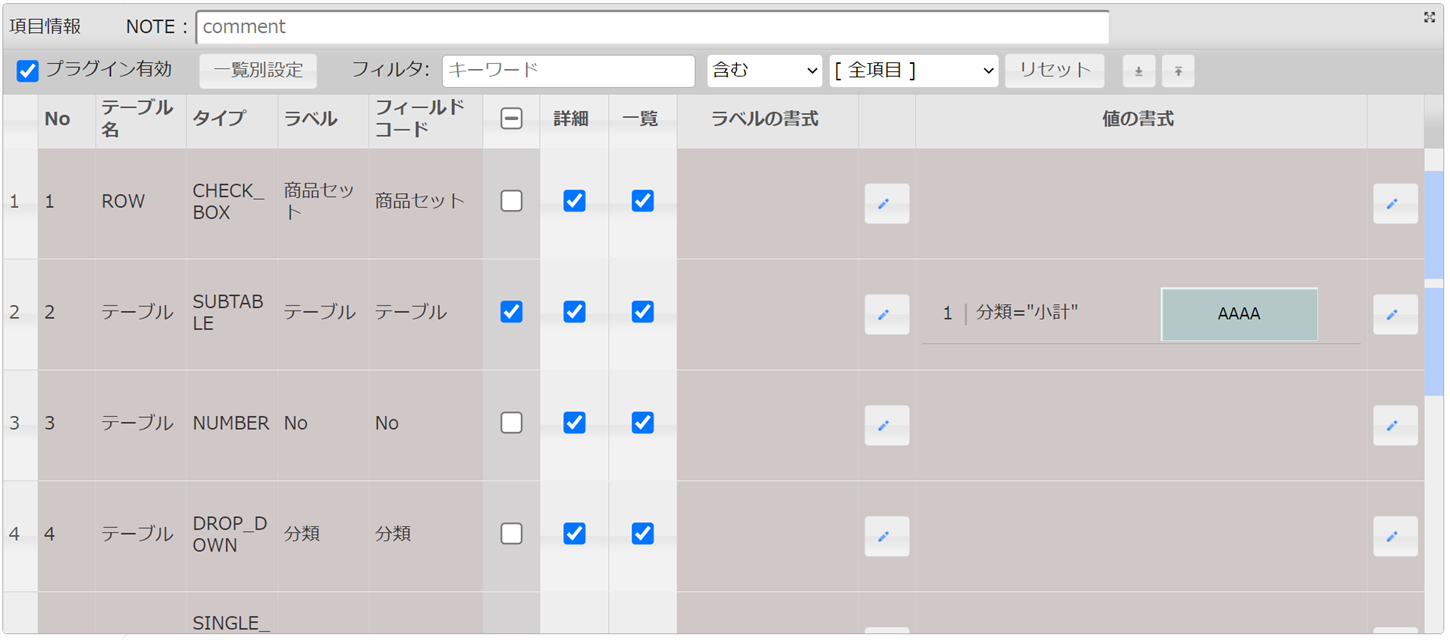Screen dimensions: 1450x640
Task: Toggle the header select-all checkbox
Action: tap(511, 119)
